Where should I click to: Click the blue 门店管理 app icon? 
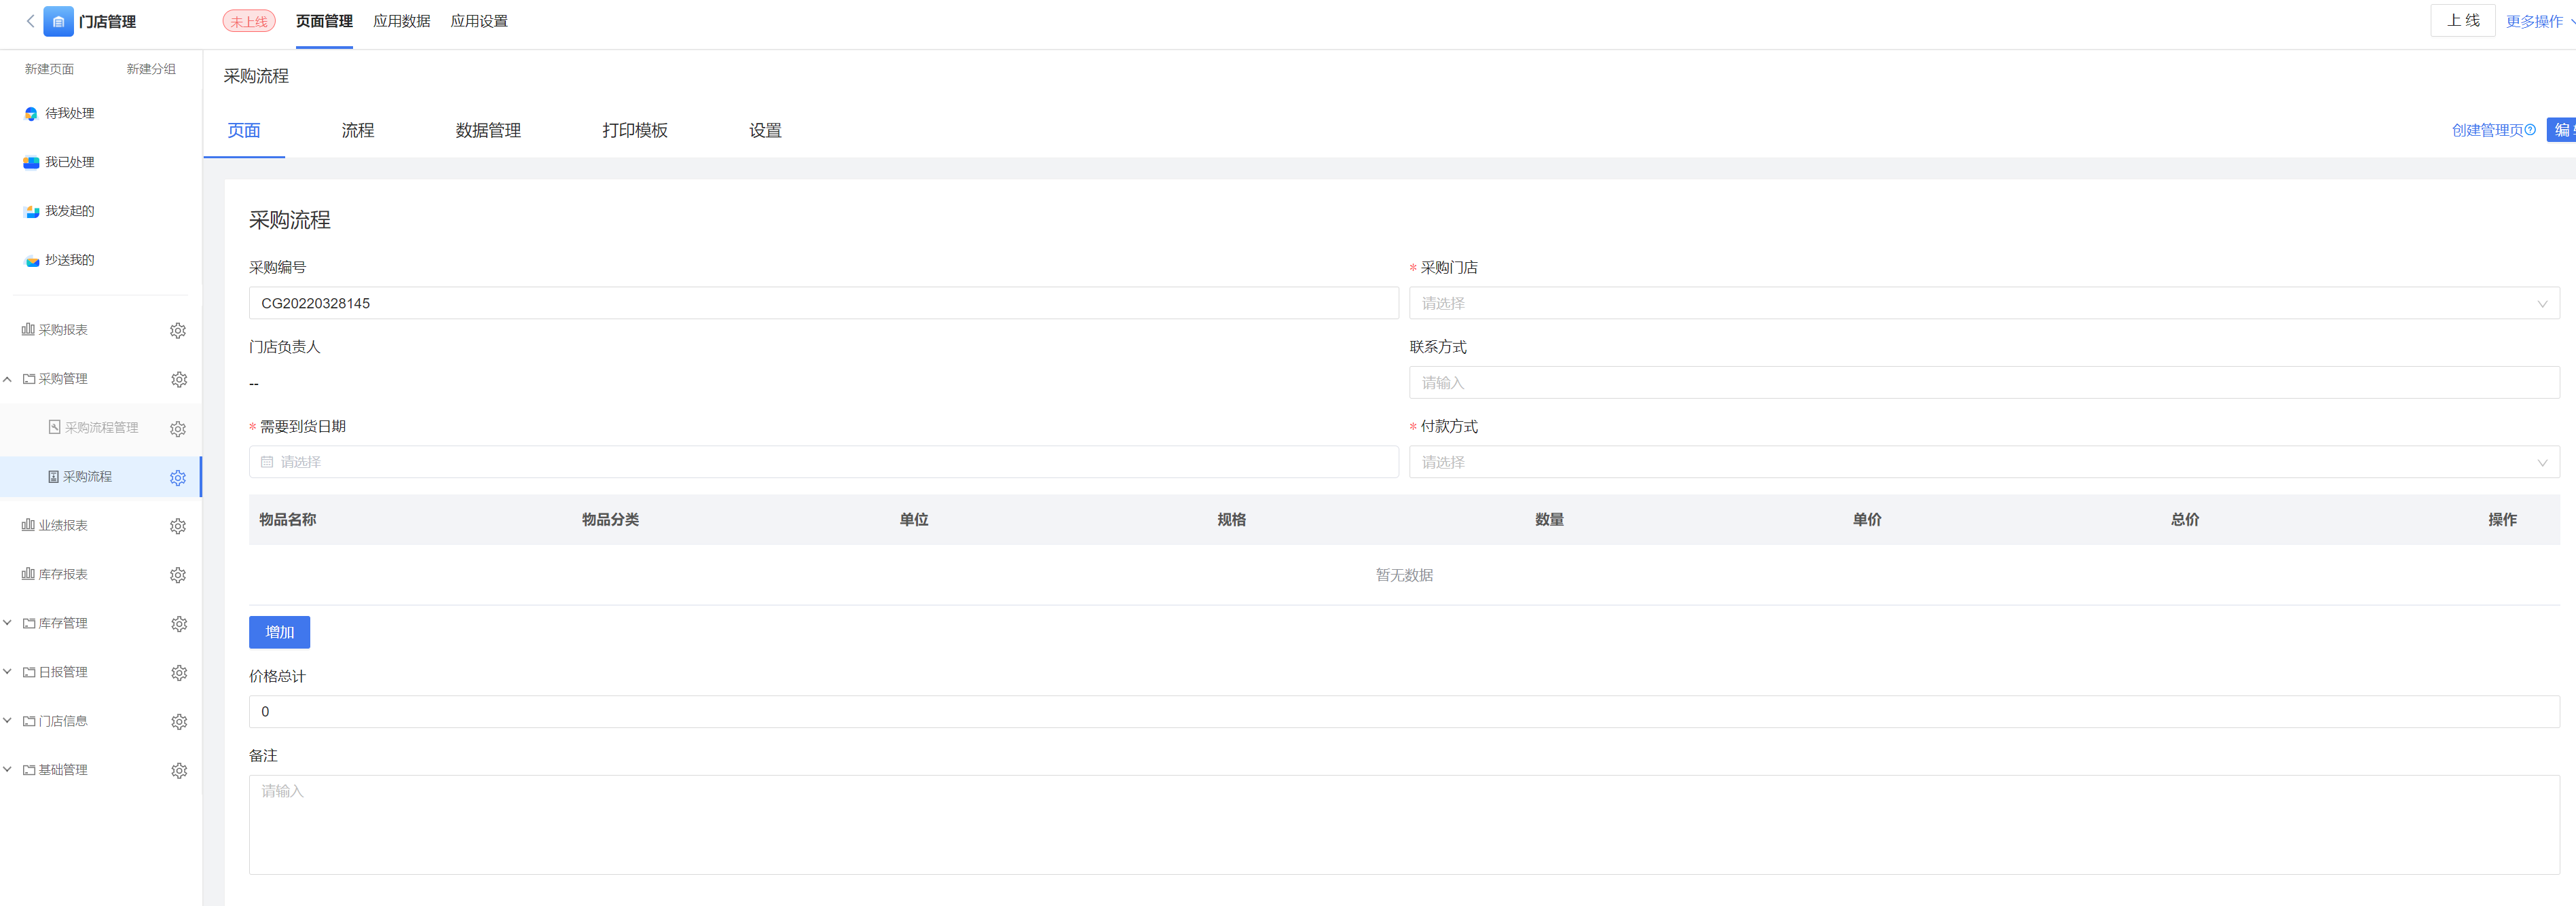click(58, 21)
